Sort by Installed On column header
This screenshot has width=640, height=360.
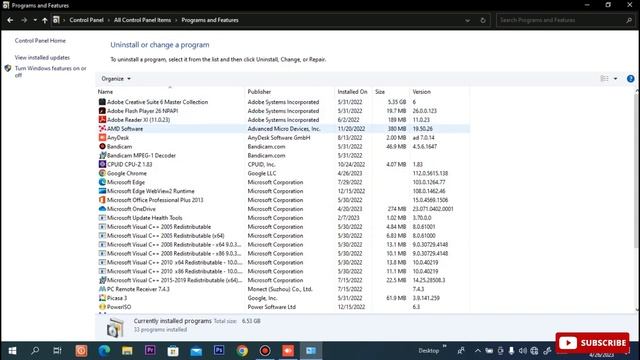coord(353,91)
